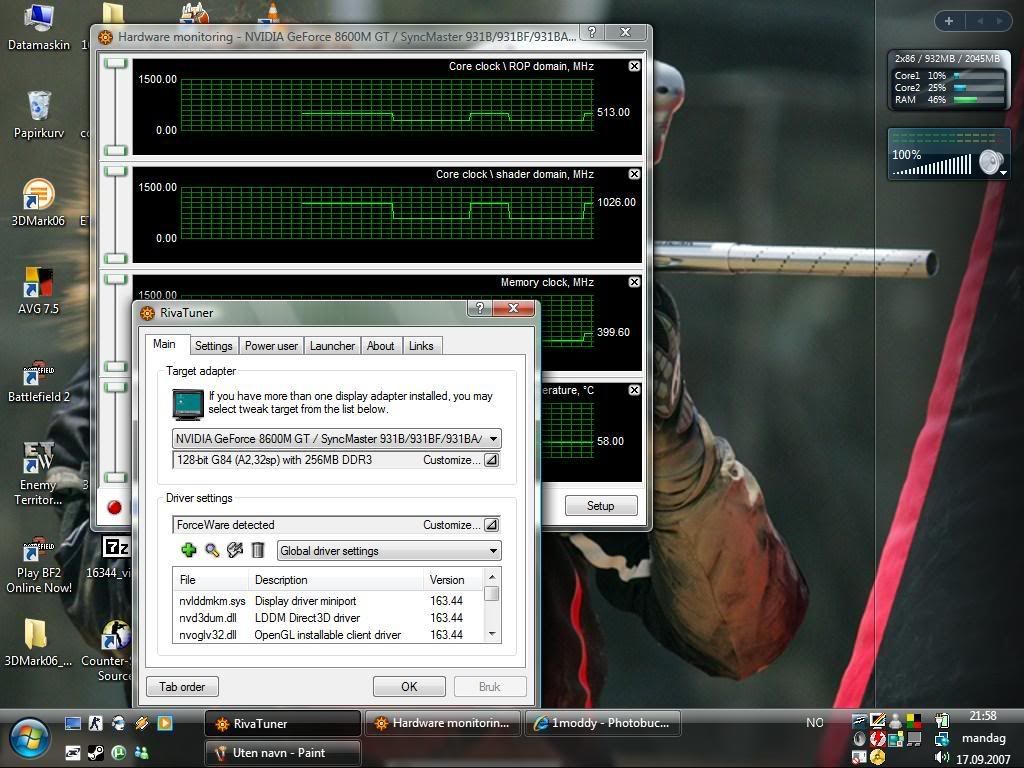
Task: Open the Links tab
Action: point(421,345)
